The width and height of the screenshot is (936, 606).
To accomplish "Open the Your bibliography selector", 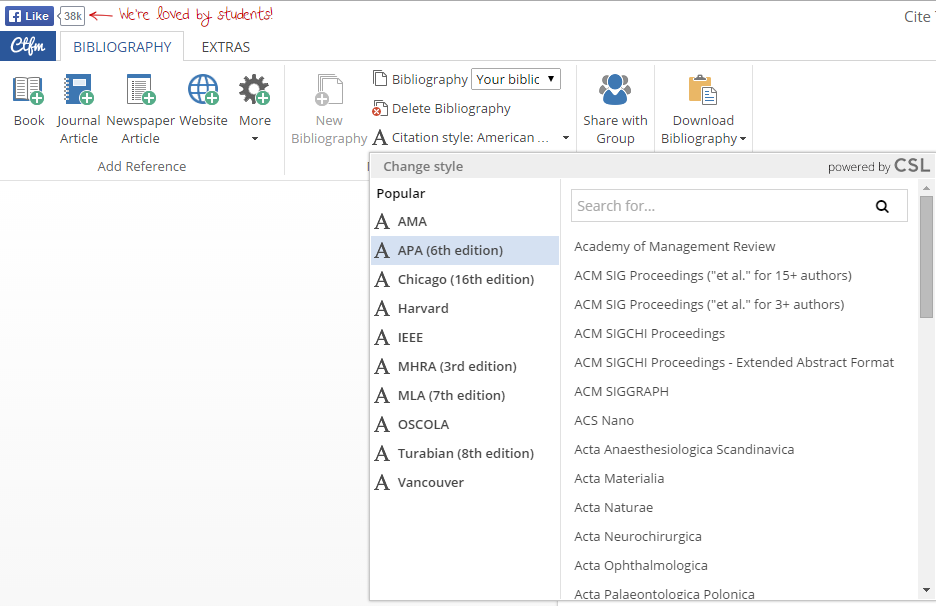I will [516, 79].
